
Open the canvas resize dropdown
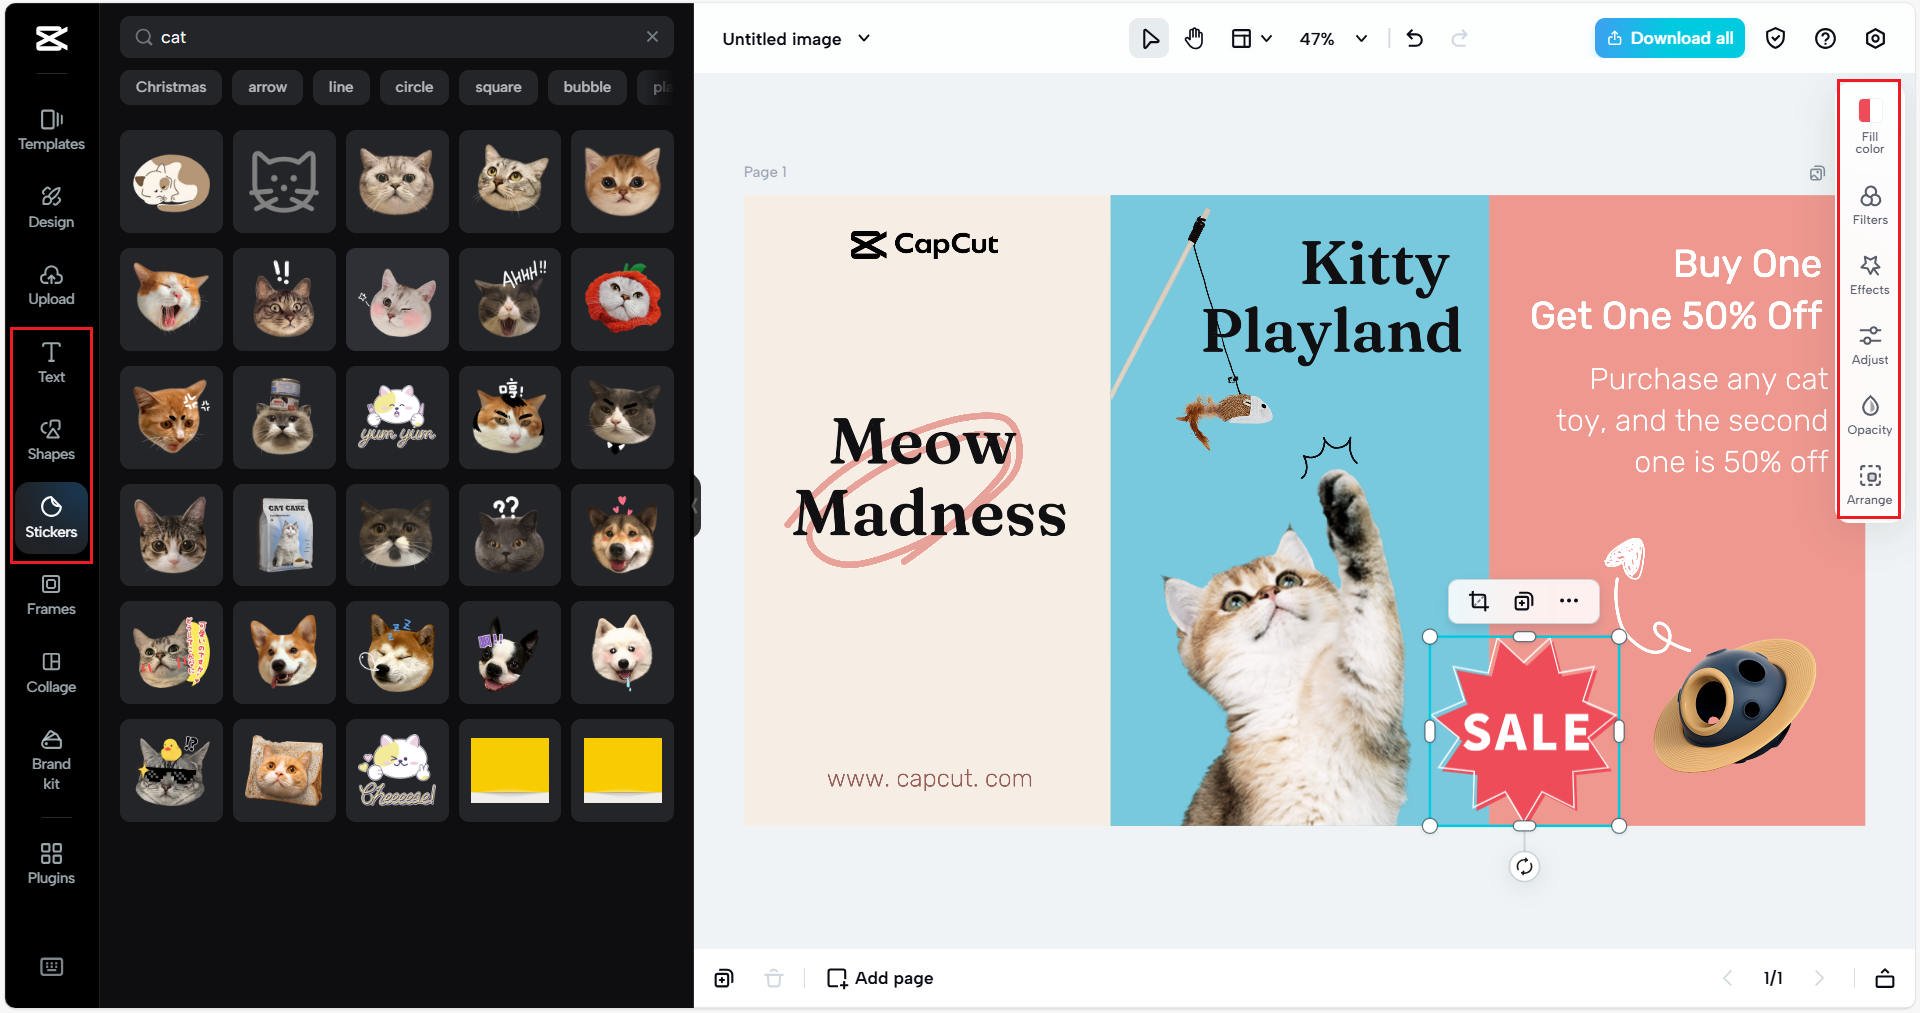[1251, 38]
